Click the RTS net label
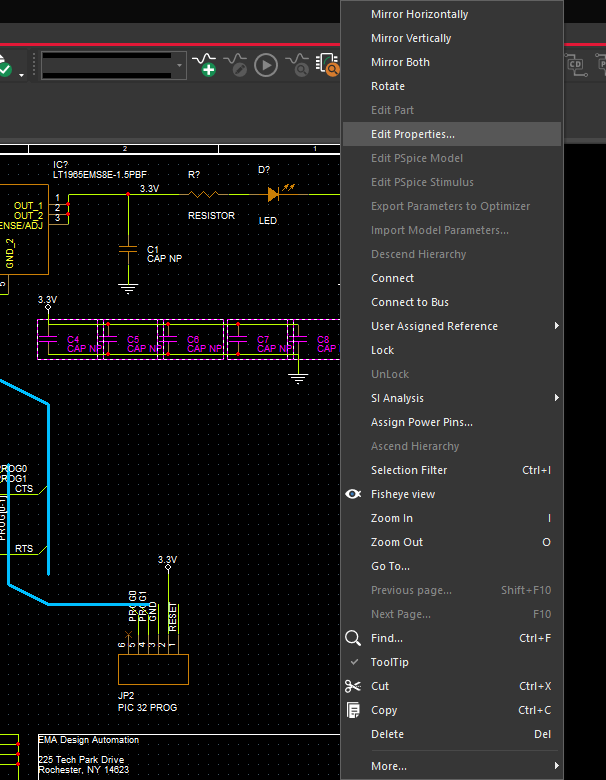The width and height of the screenshot is (606, 780). click(x=24, y=549)
